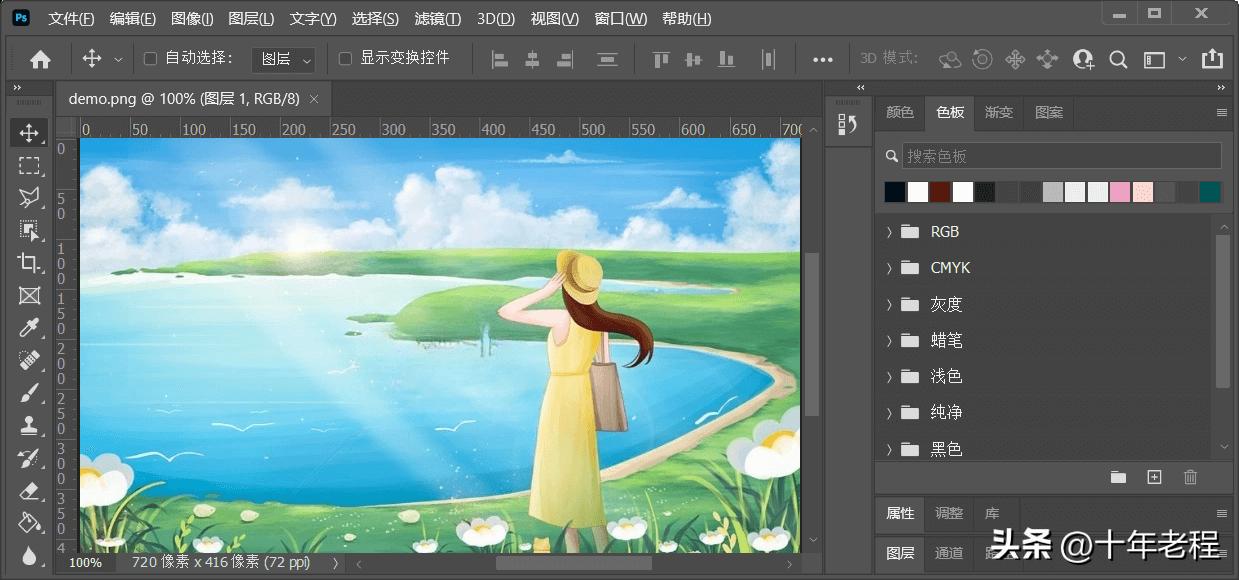Screen dimensions: 1239x580
Task: Expand the 蜡笔 swatch group
Action: [x=888, y=341]
